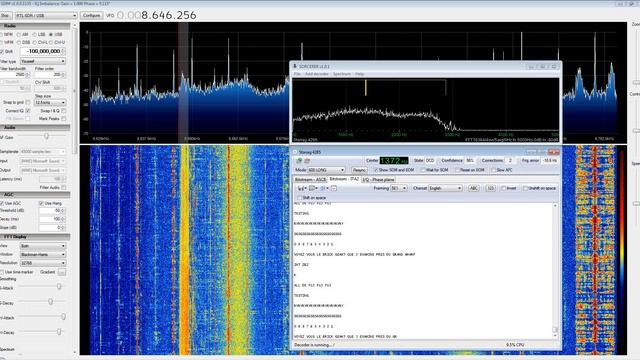Switch to Bitstream - ITA2 tab
The height and width of the screenshot is (360, 640).
coord(344,179)
